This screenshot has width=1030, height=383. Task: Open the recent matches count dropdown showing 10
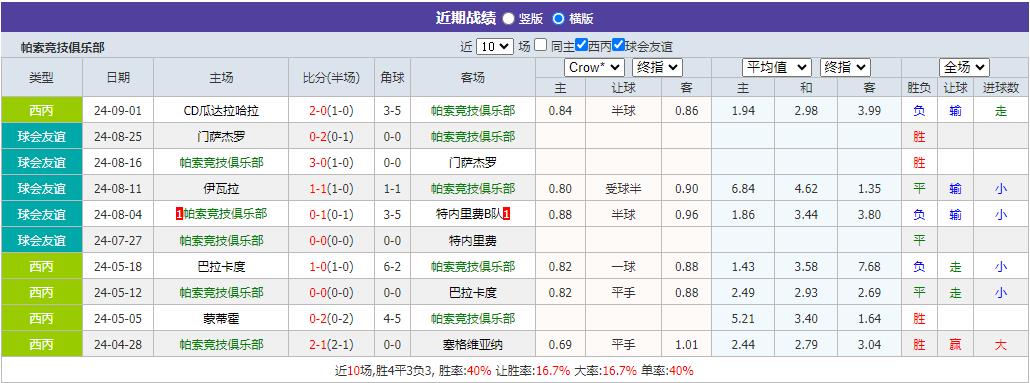click(495, 46)
